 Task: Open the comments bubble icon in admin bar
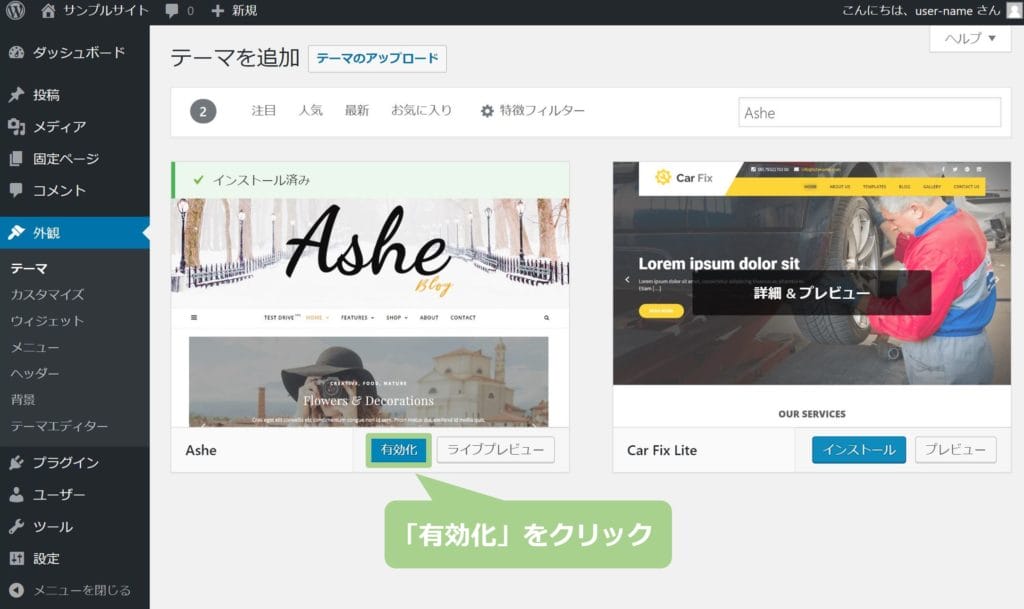pos(172,11)
